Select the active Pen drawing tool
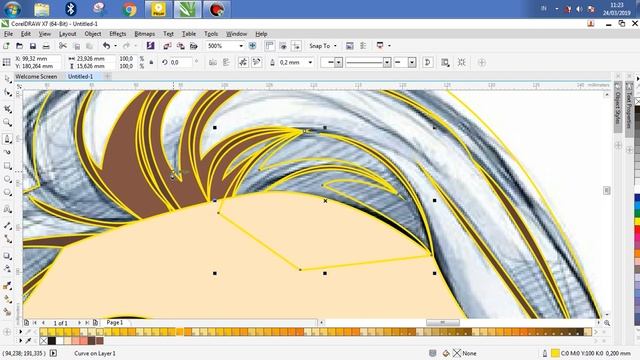 tap(7, 139)
